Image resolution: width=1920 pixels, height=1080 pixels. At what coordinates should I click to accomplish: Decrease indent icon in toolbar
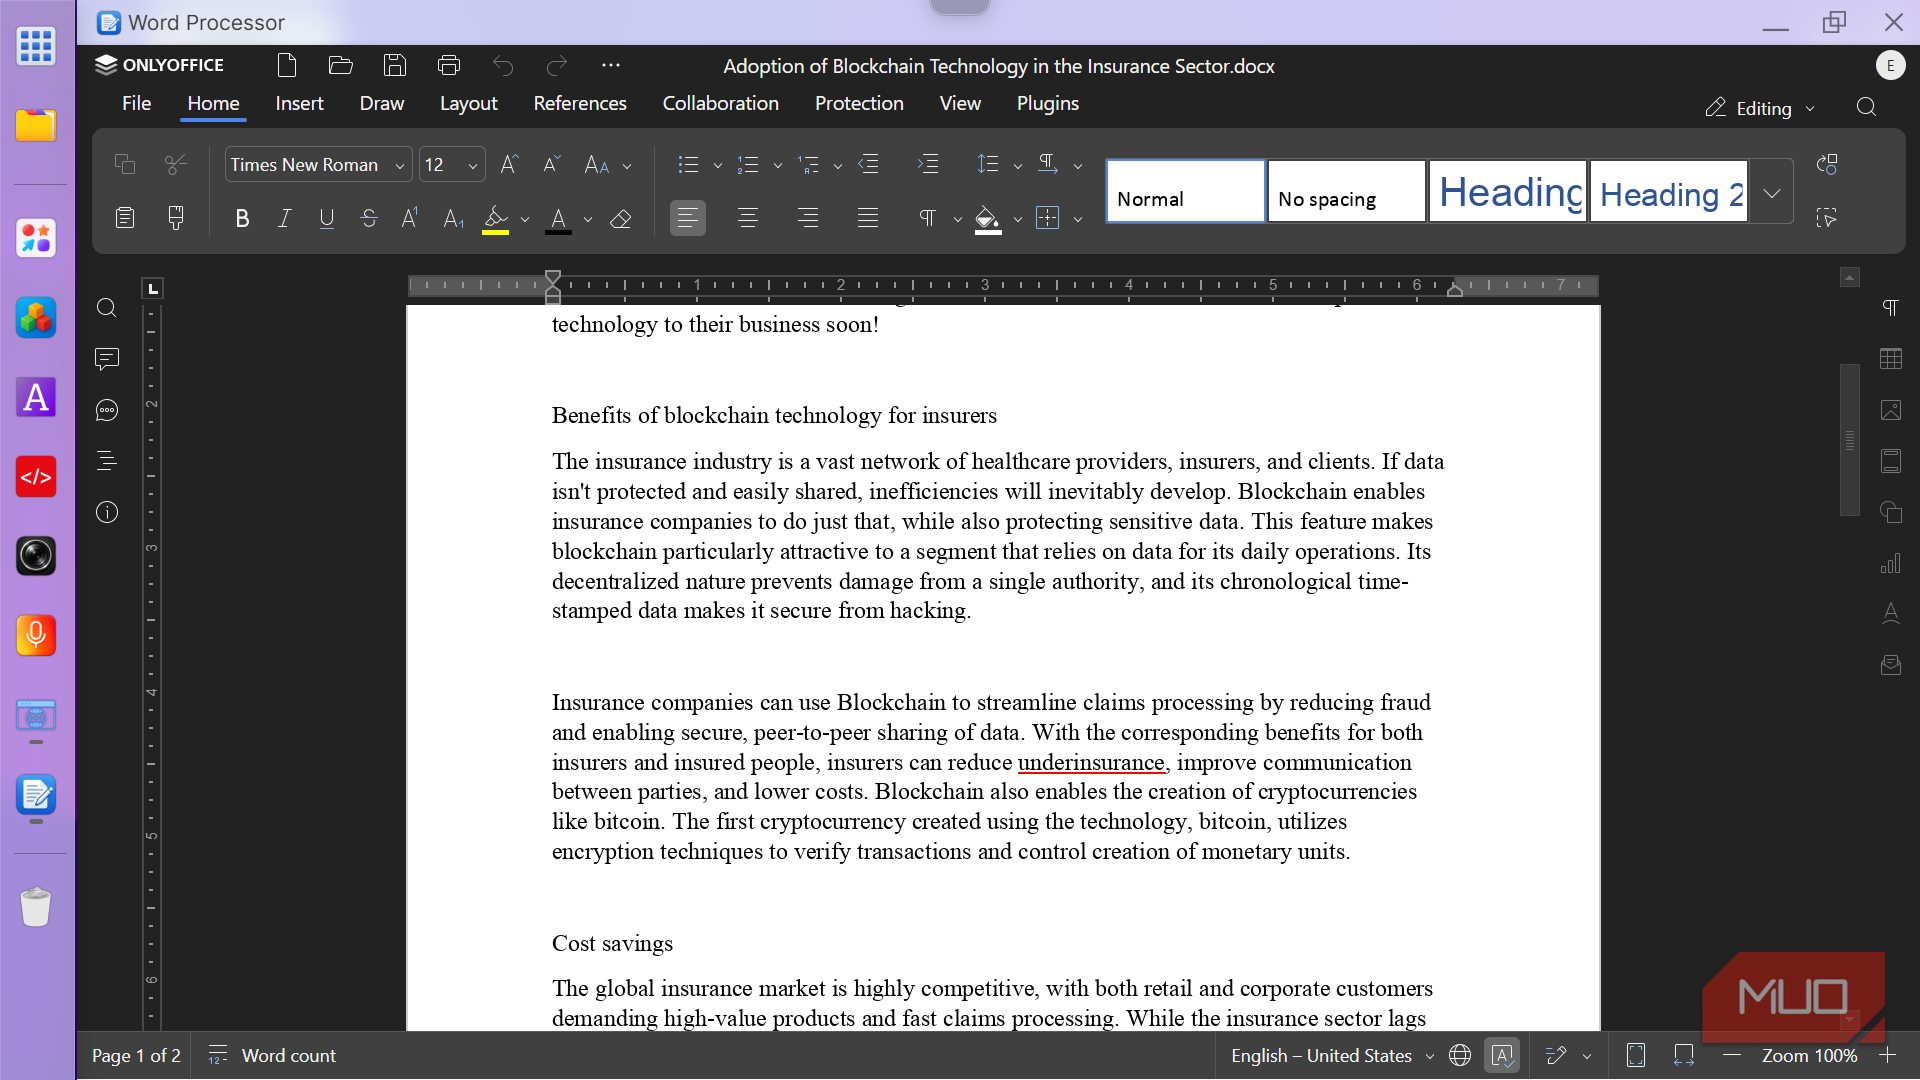click(869, 164)
